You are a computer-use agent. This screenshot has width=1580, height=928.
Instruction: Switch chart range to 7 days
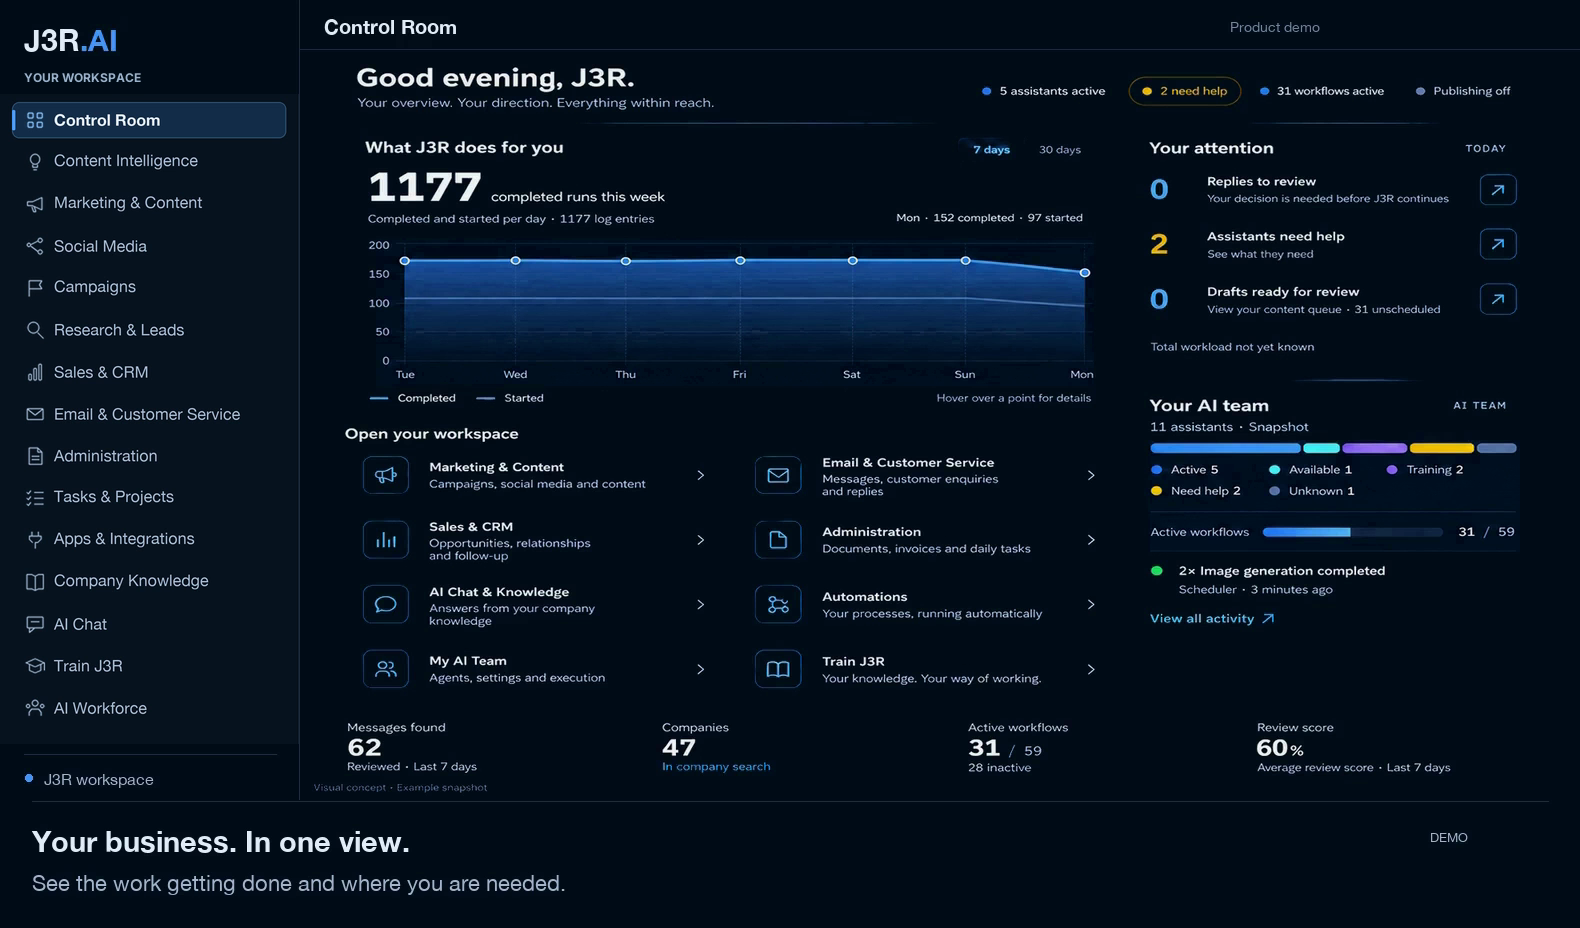991,150
